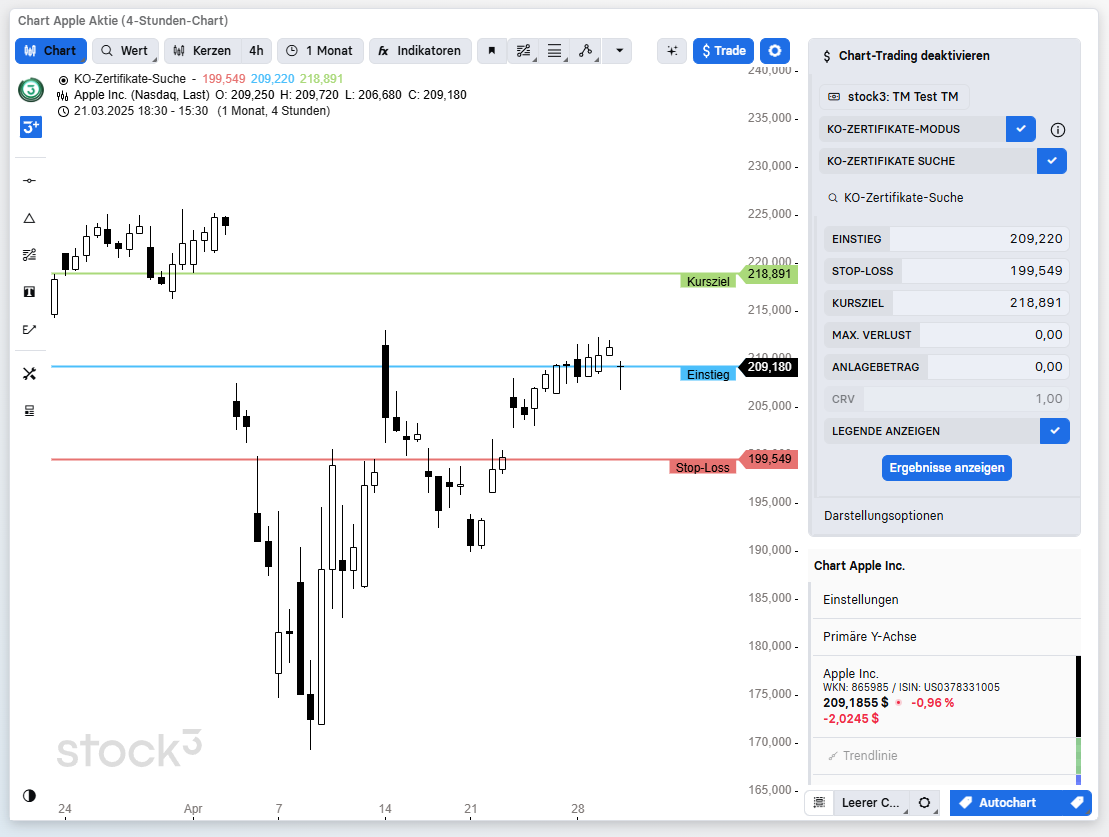This screenshot has height=837, width=1109.
Task: Click the blue Einstieg line label
Action: click(x=708, y=374)
